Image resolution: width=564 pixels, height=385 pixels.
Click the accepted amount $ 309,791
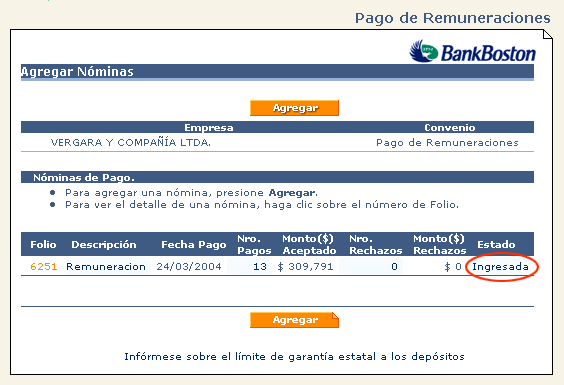pyautogui.click(x=305, y=267)
